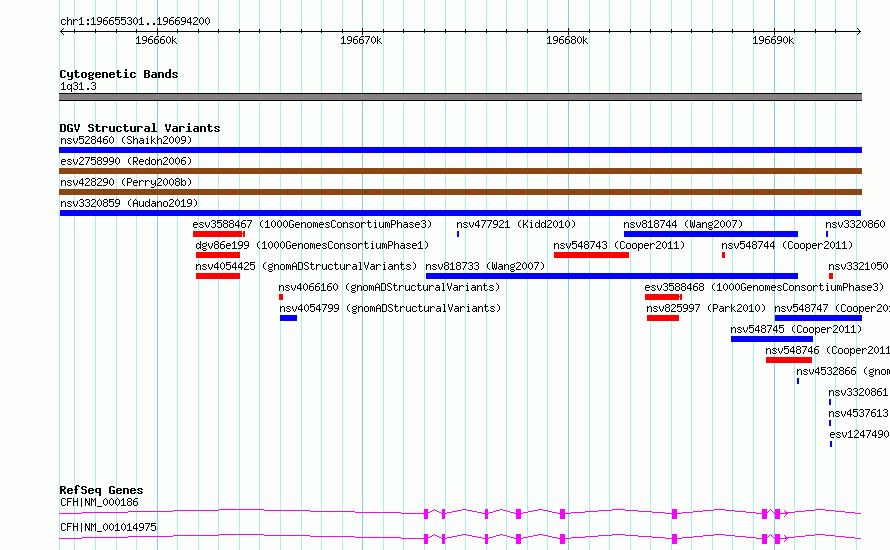This screenshot has height=550, width=890.
Task: Select the nsv818733 (Wang2007) long blue bar
Action: click(x=612, y=276)
